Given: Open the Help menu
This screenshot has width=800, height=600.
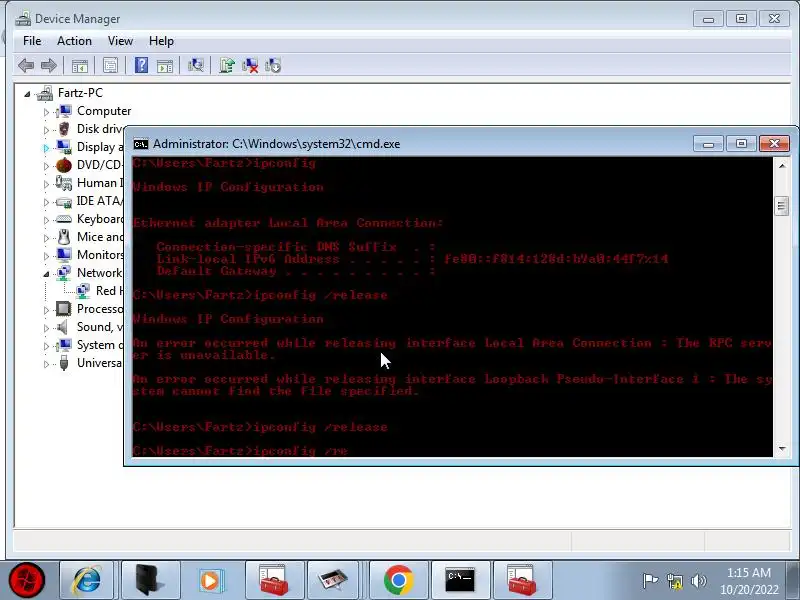Looking at the screenshot, I should [161, 41].
